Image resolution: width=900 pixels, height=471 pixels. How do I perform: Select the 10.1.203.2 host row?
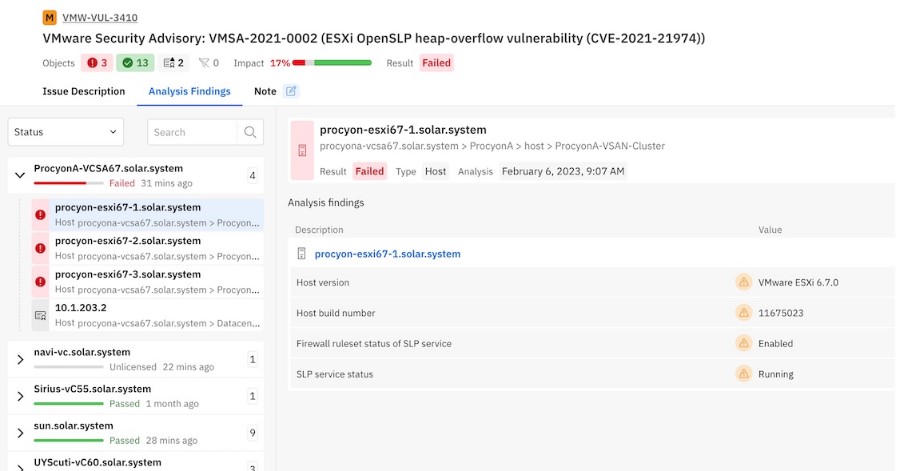tap(148, 315)
